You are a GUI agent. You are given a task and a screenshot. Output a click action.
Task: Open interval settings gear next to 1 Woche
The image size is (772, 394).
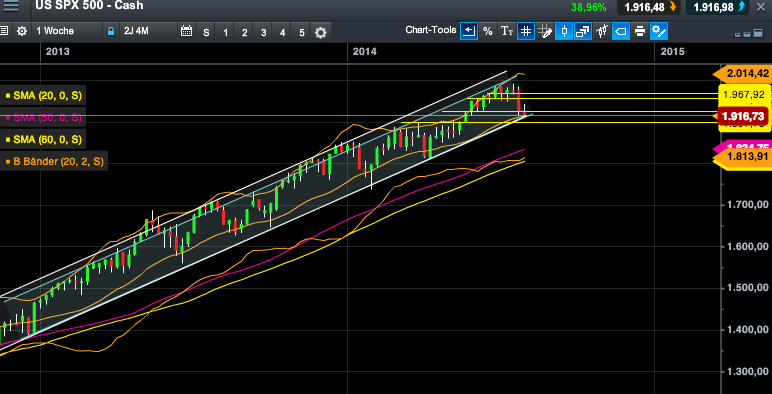[22, 31]
